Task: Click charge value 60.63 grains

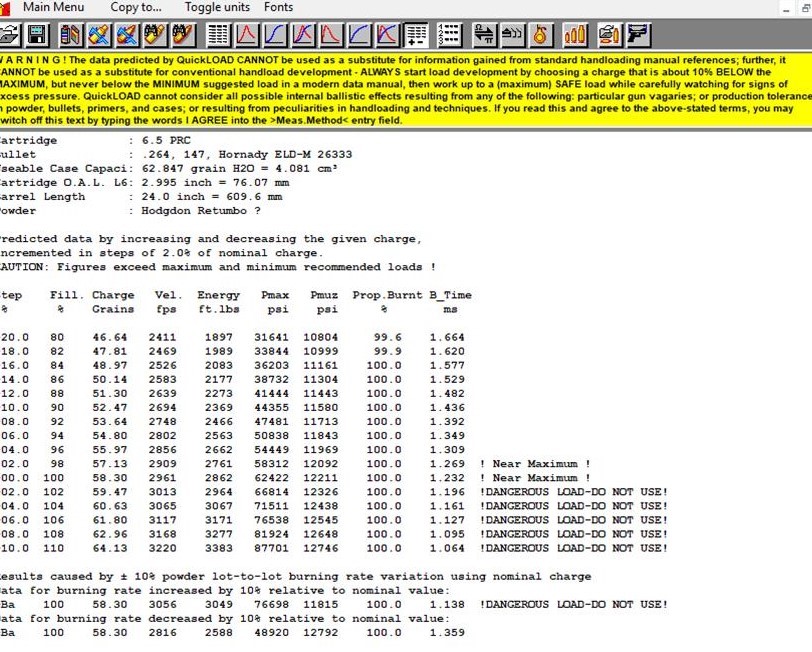Action: point(110,506)
